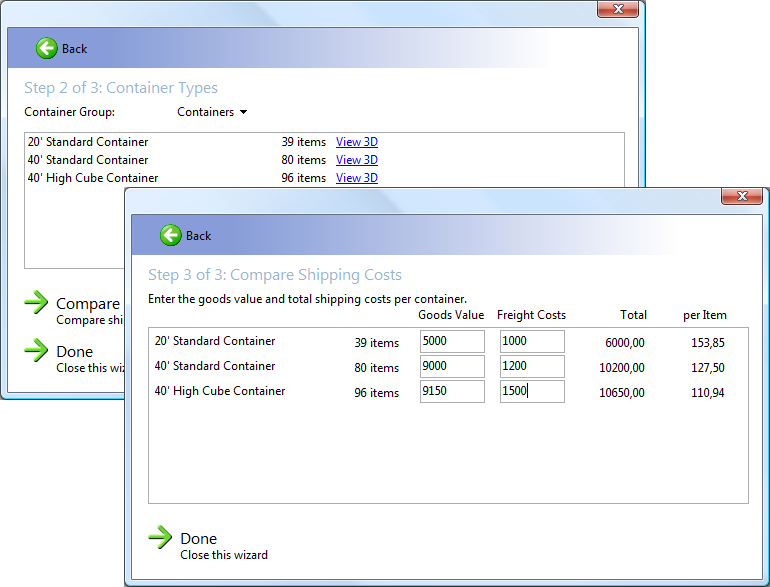Open View 3D for 40' Standard Container
Screen dimensions: 770x587
coord(356,160)
